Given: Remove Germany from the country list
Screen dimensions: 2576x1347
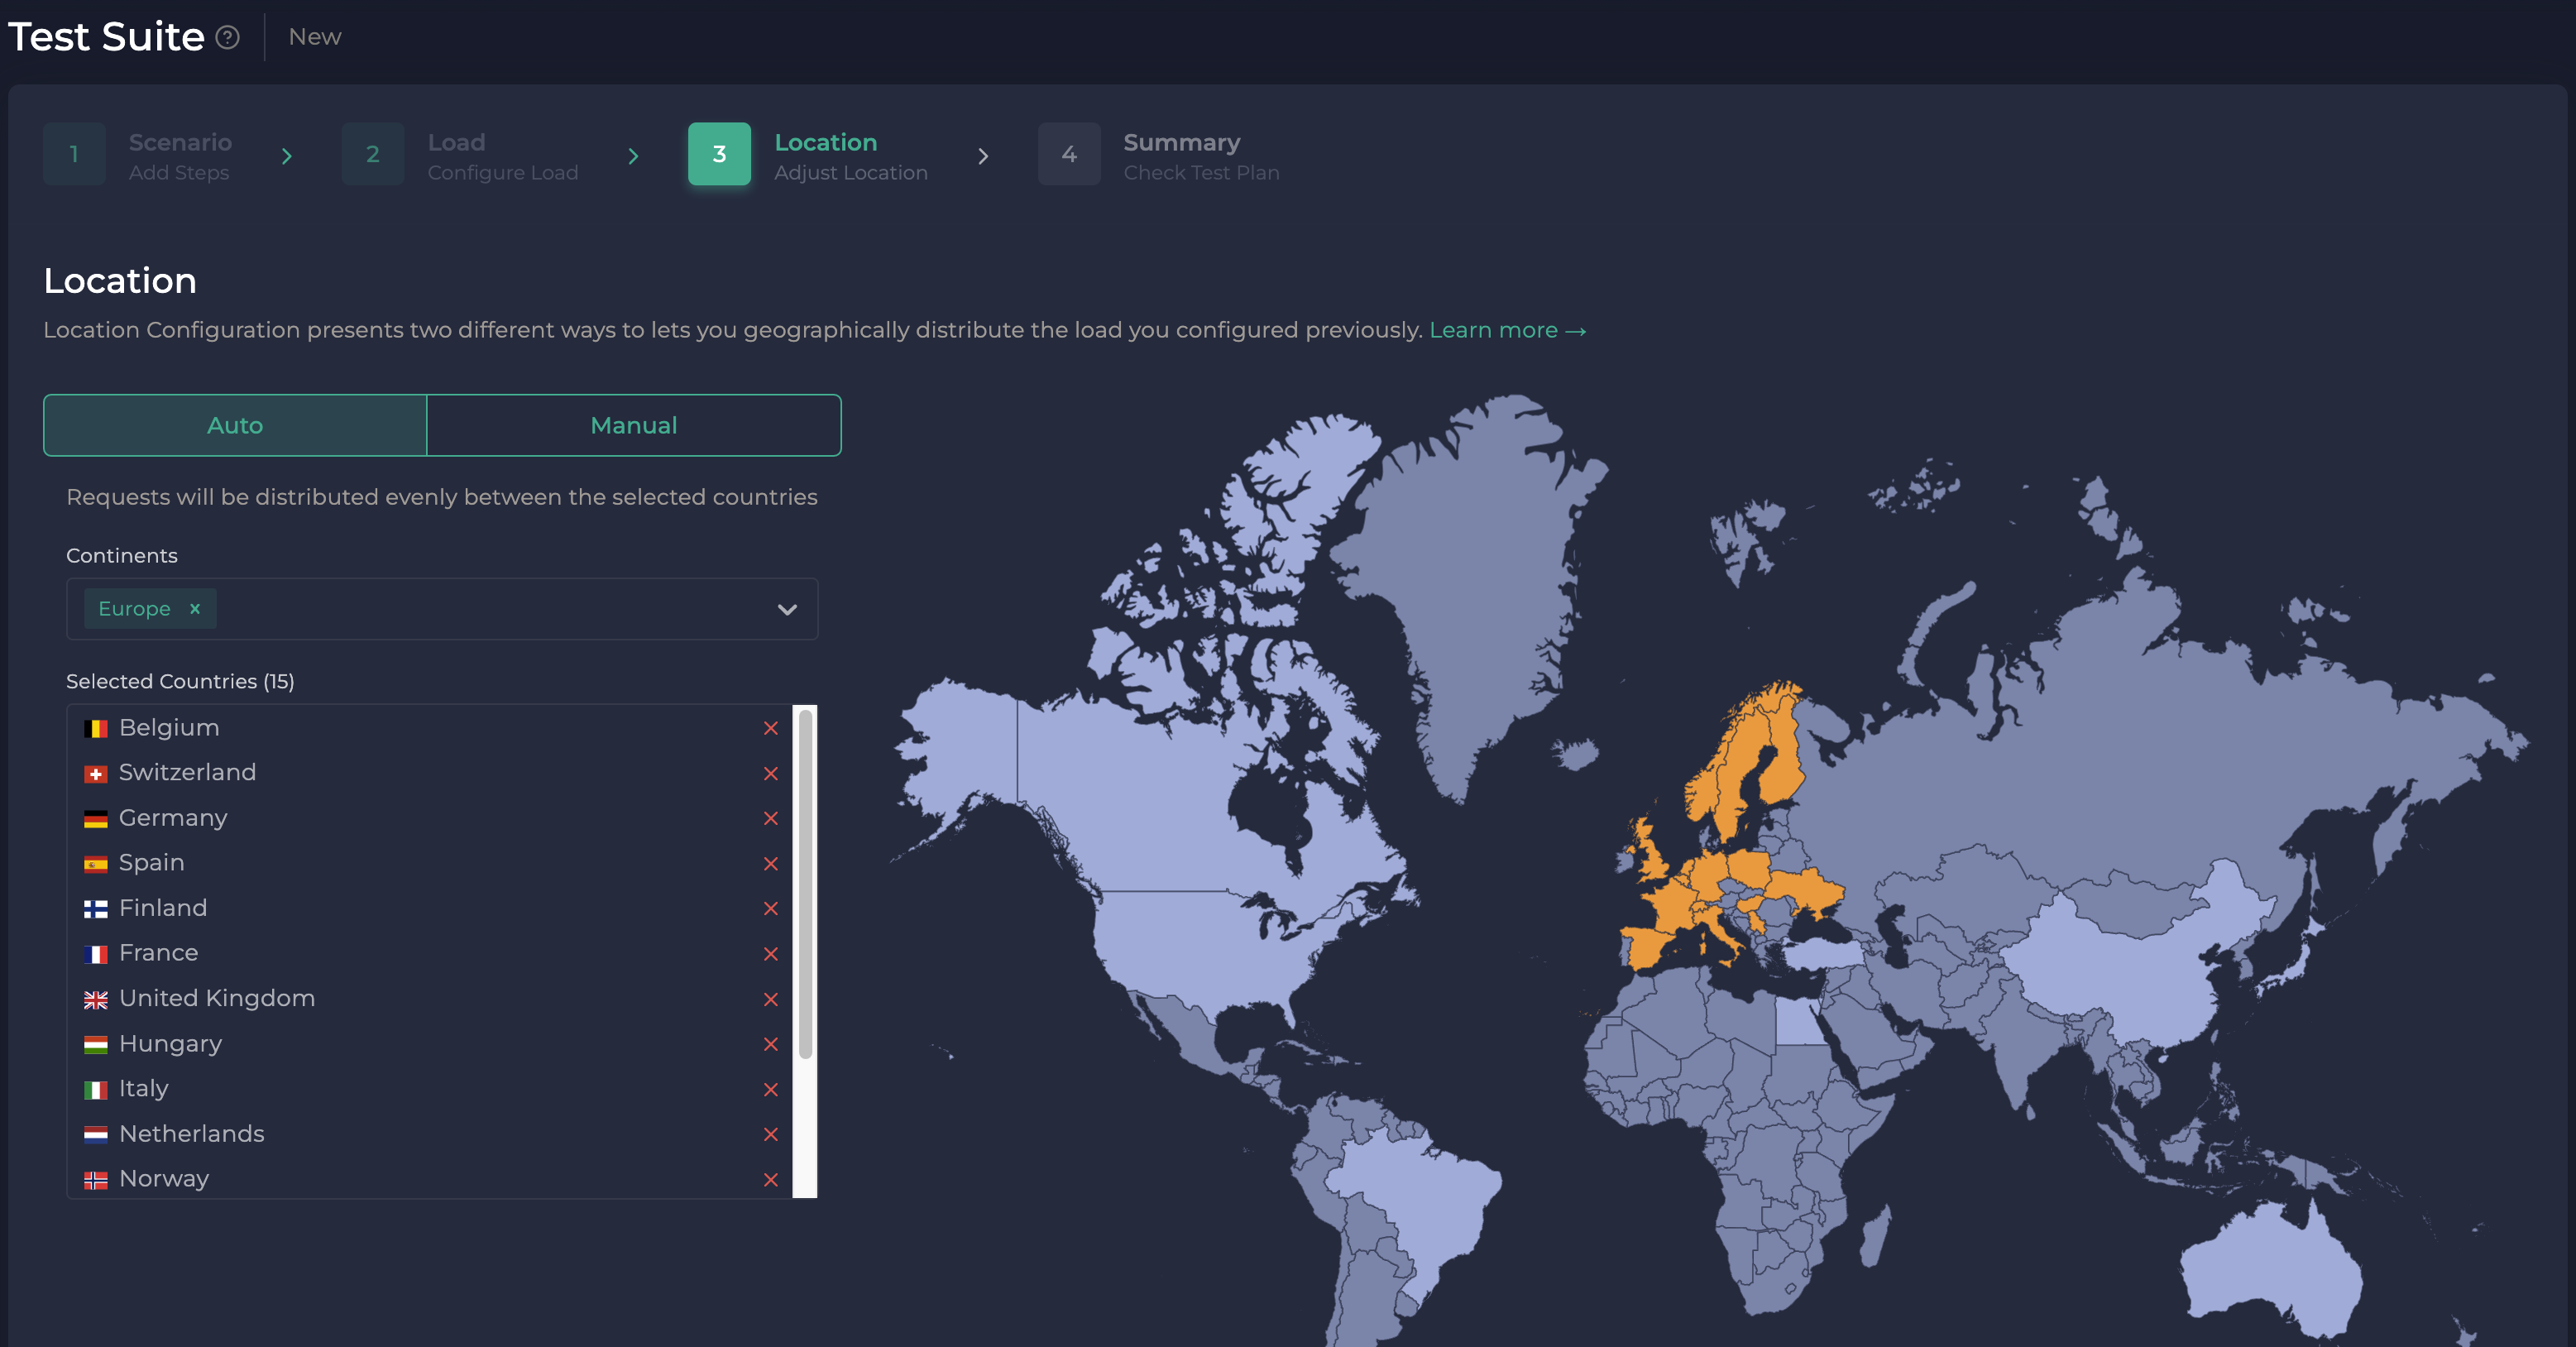Looking at the screenshot, I should click(770, 818).
